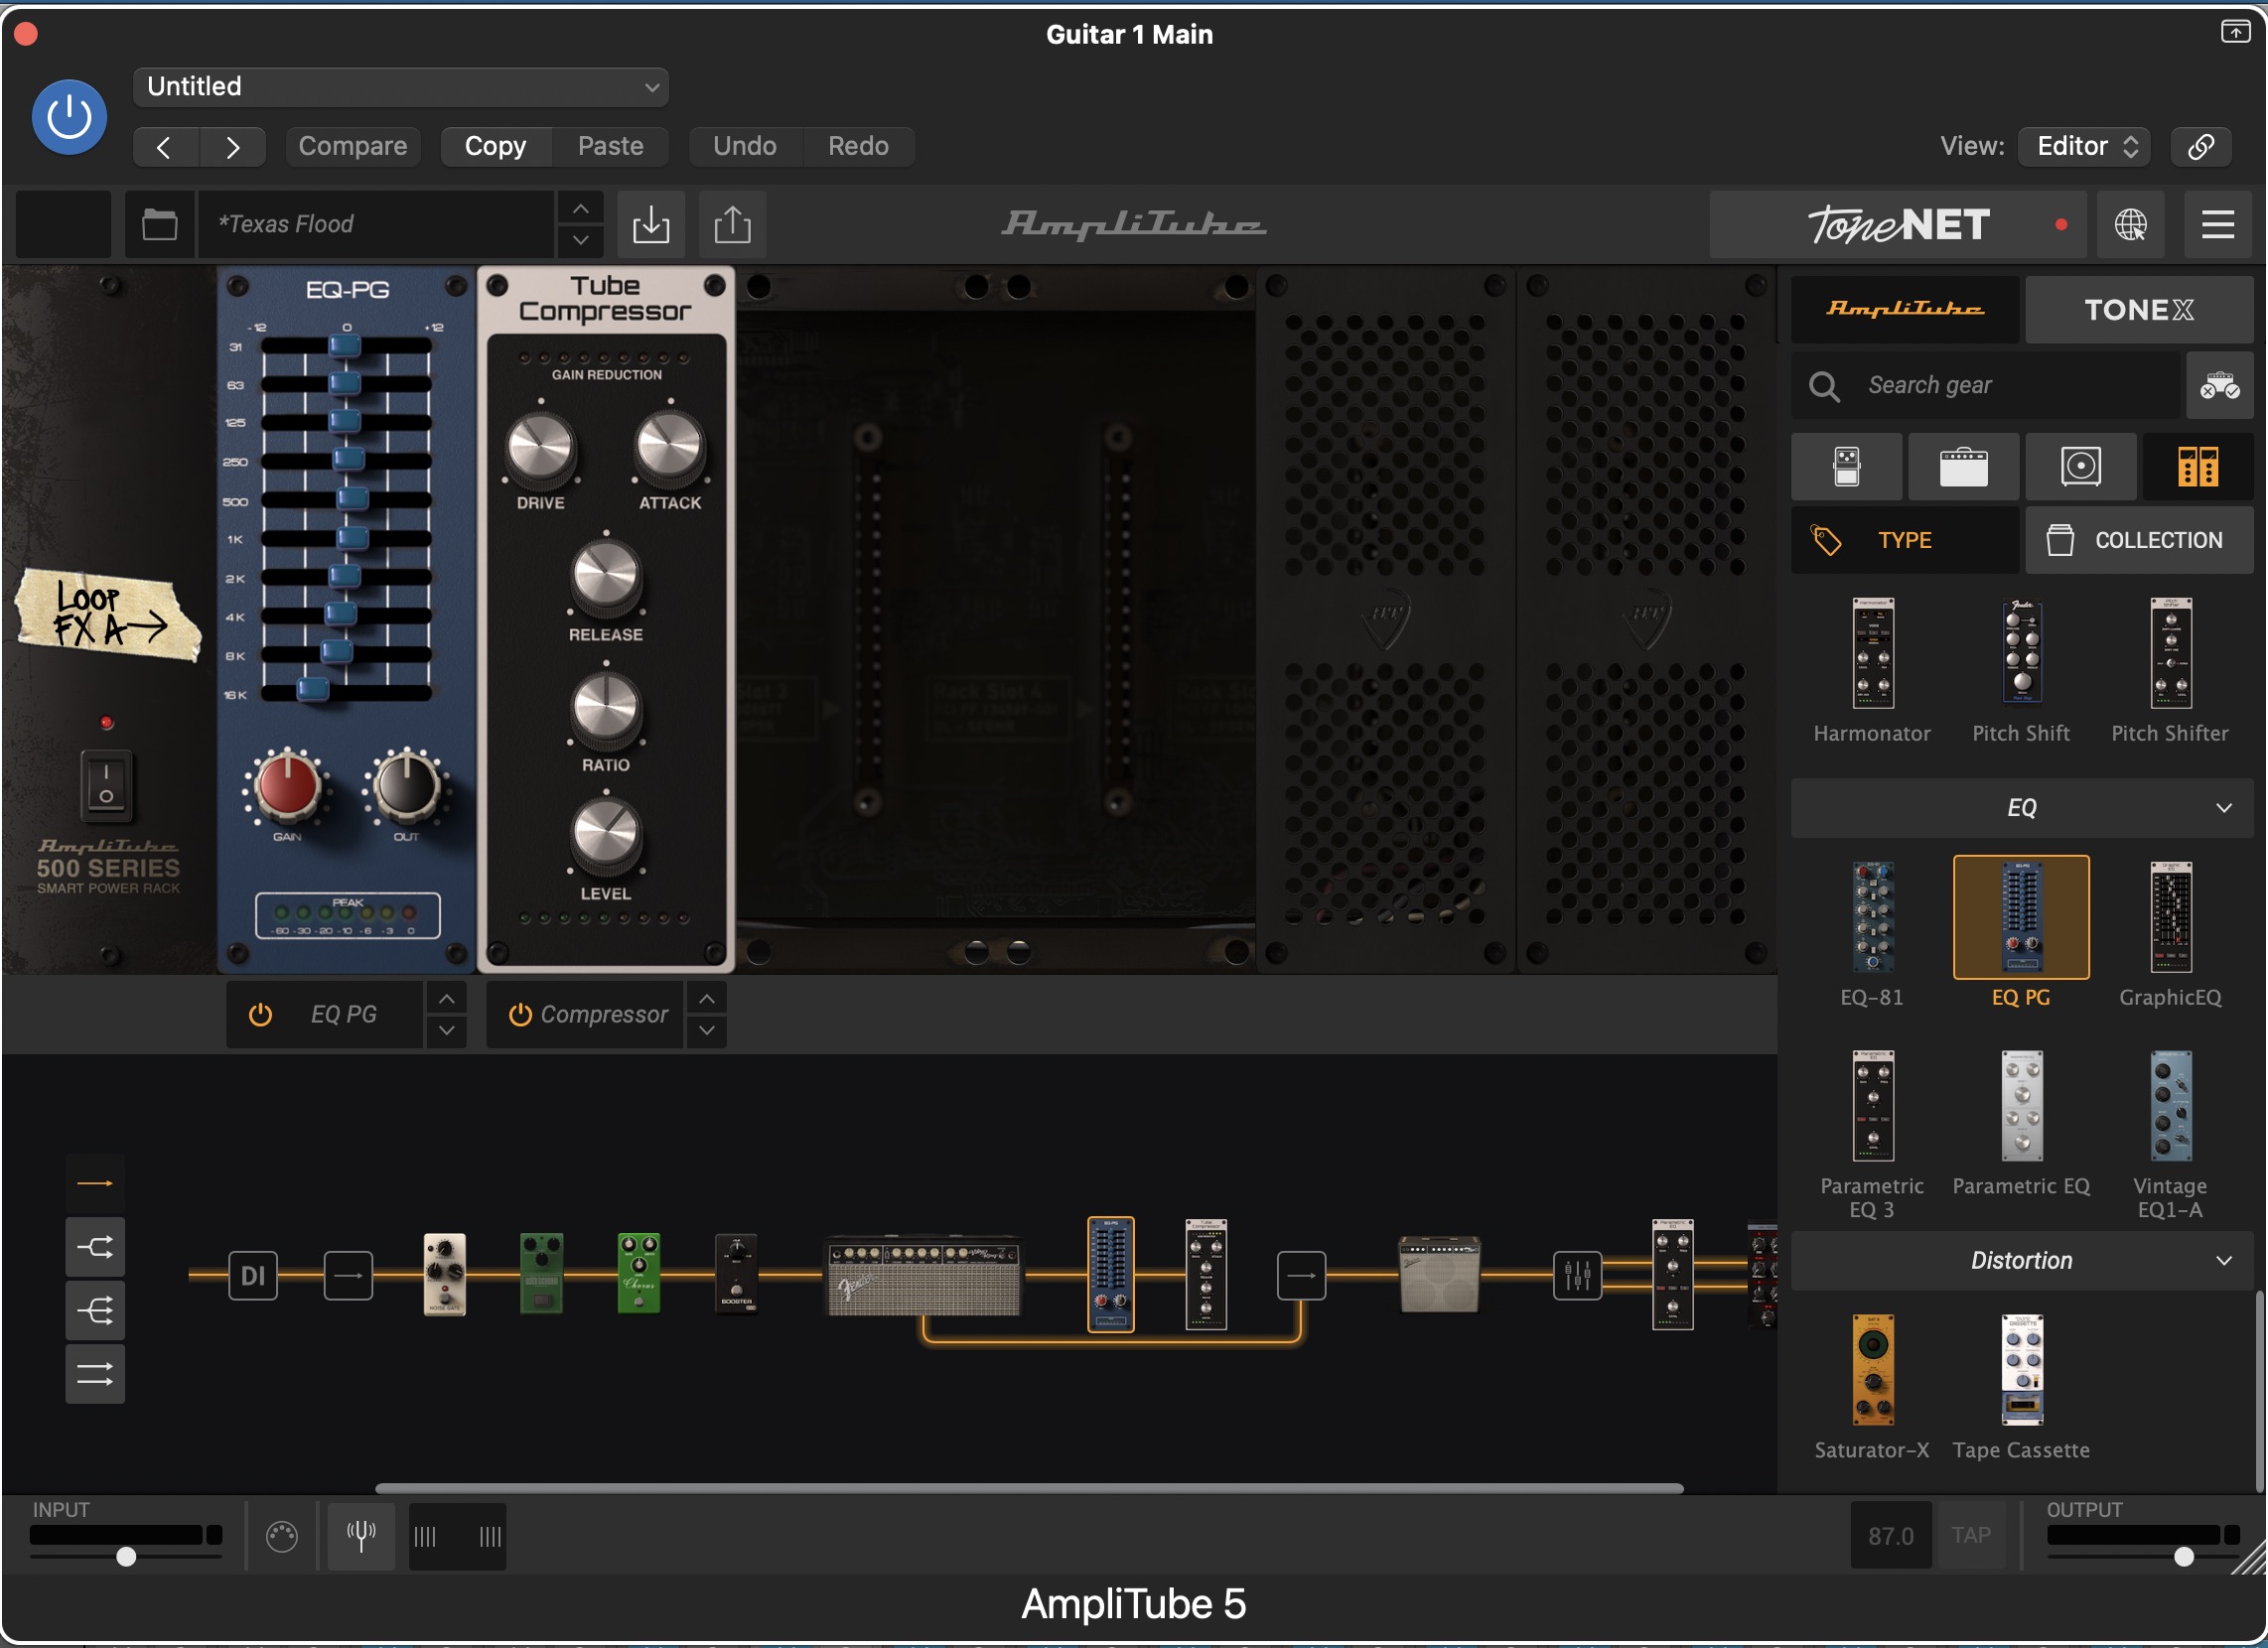Select the DI block in signal chain
2268x1648 pixels.
coord(253,1276)
